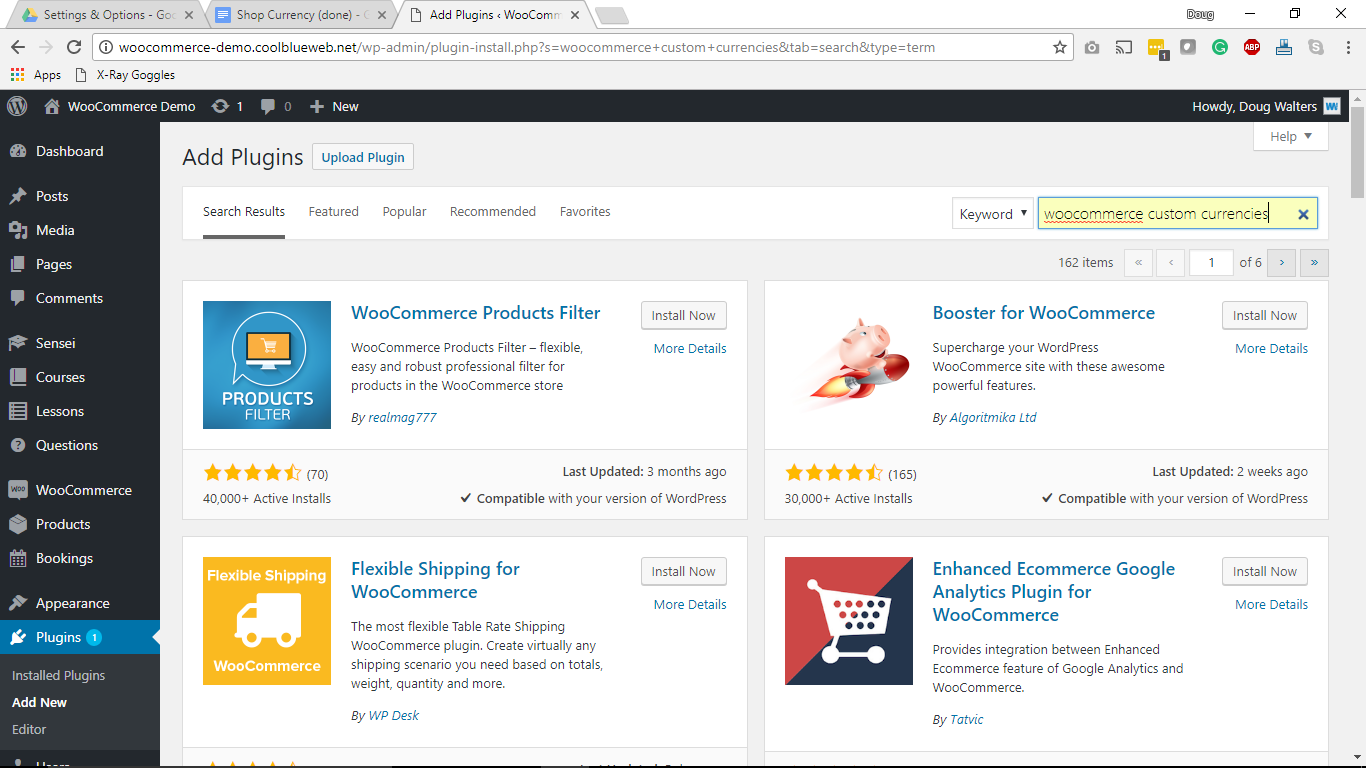The width and height of the screenshot is (1366, 768).
Task: View More Details for Booster plugin
Action: coord(1271,348)
